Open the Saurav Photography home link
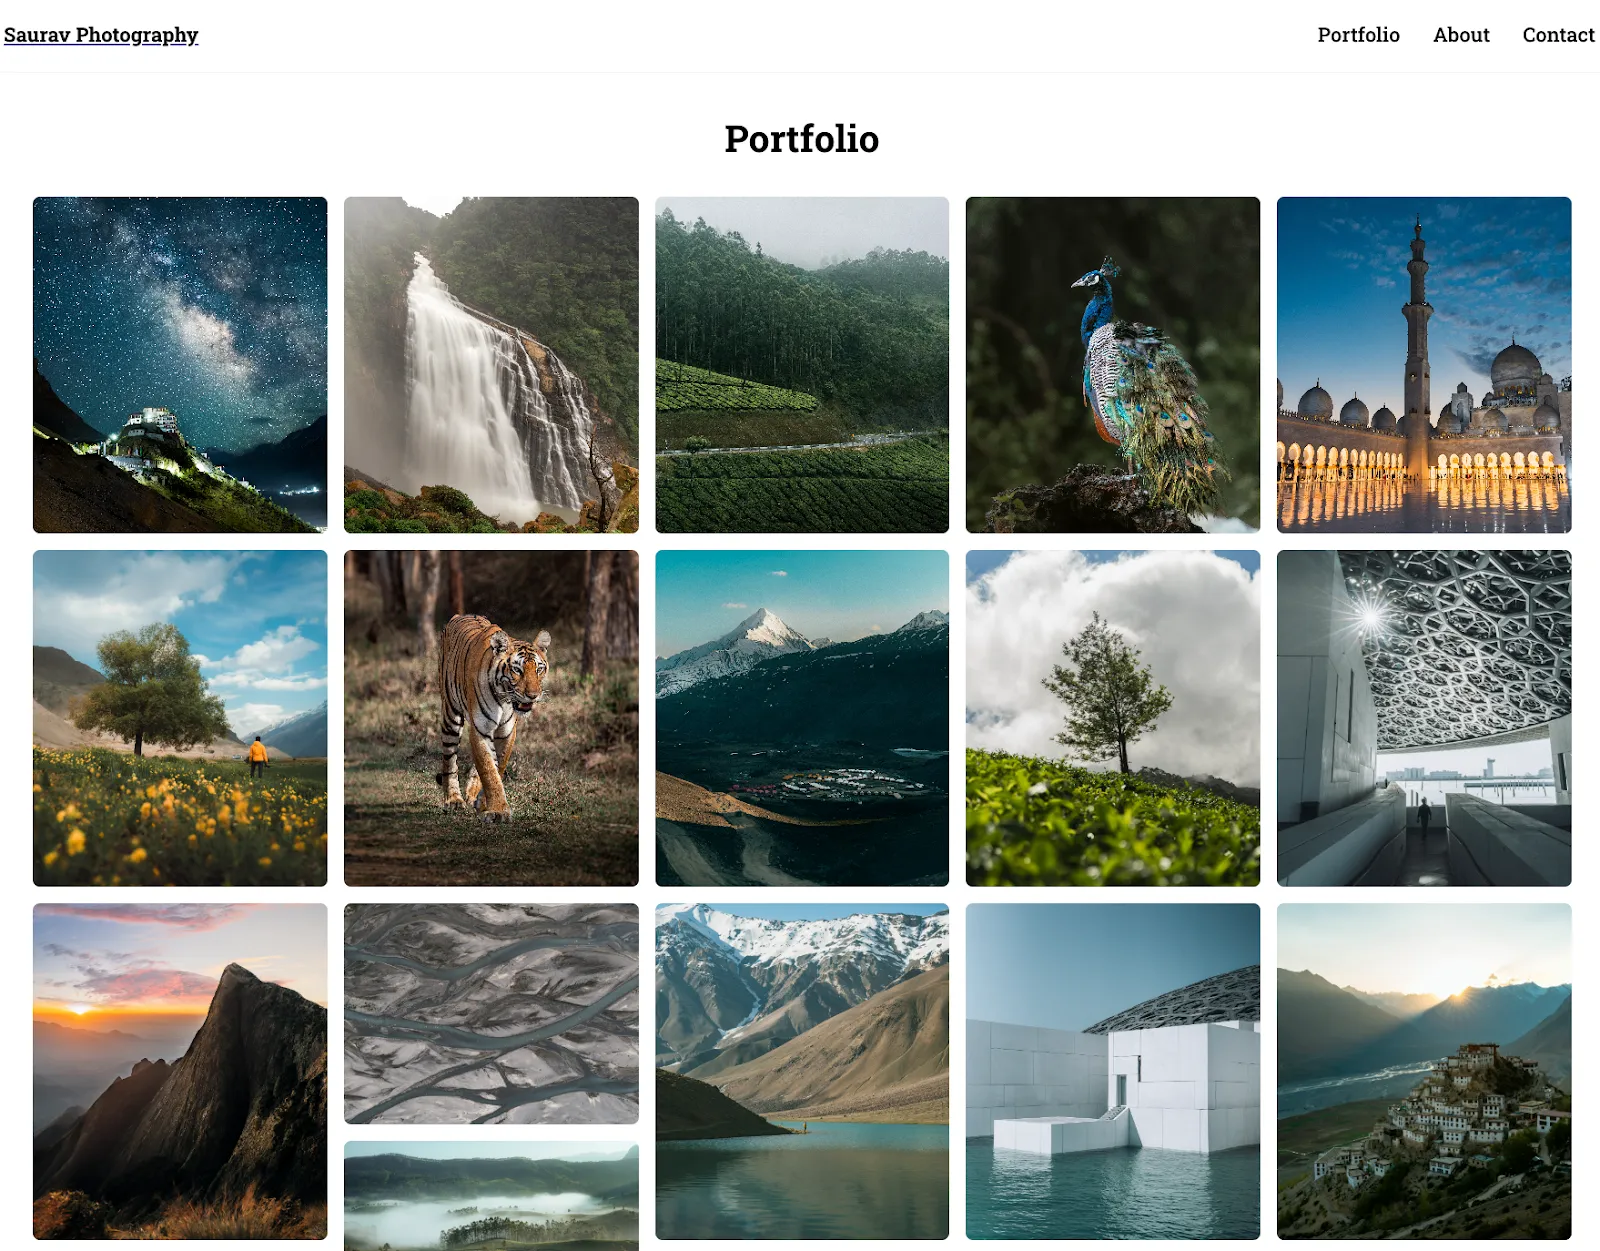1600x1251 pixels. 101,35
